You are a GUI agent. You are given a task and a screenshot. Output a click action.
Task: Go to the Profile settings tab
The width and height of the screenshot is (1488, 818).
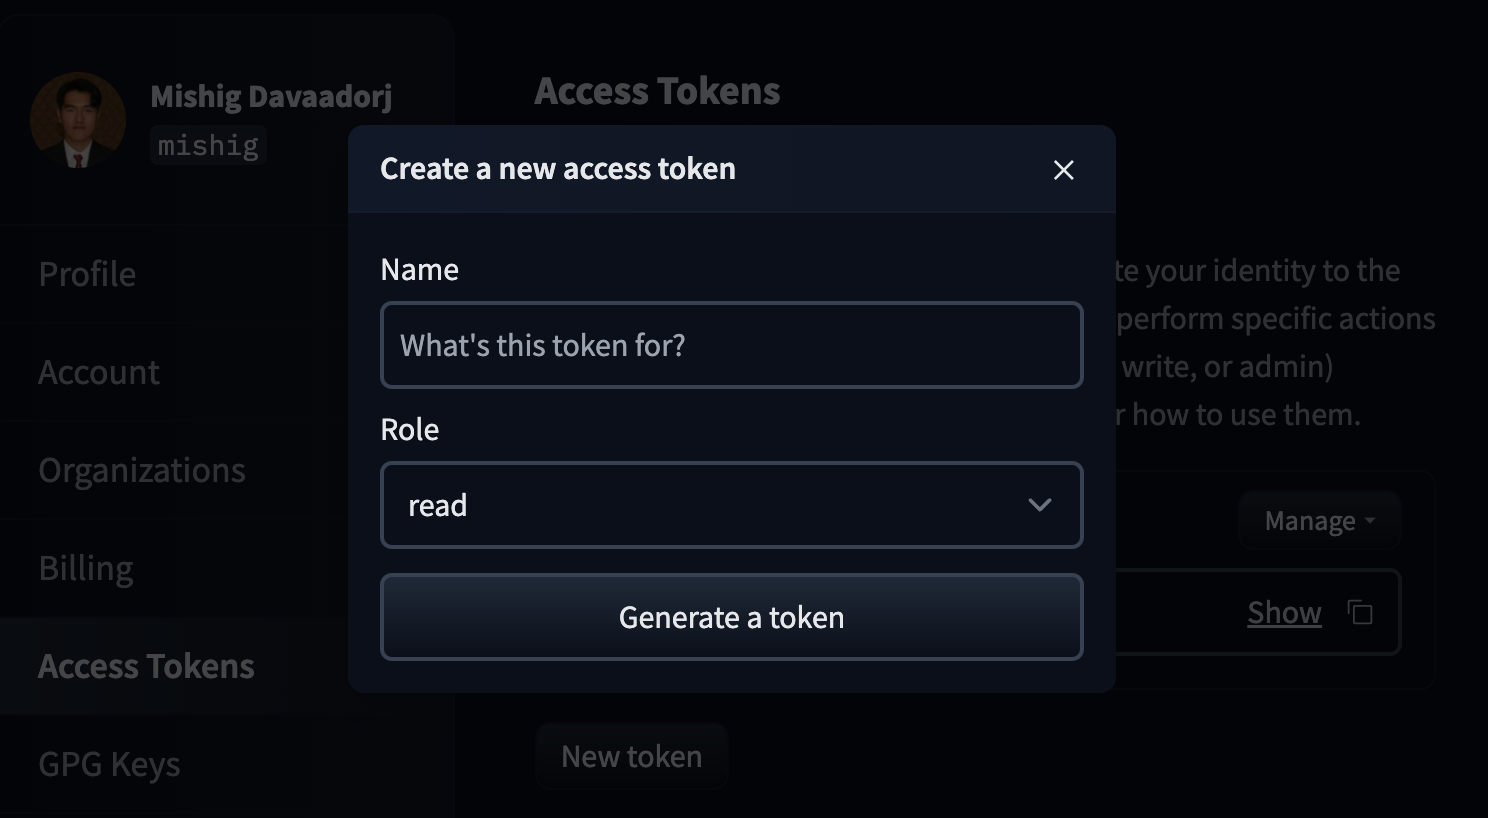coord(87,274)
